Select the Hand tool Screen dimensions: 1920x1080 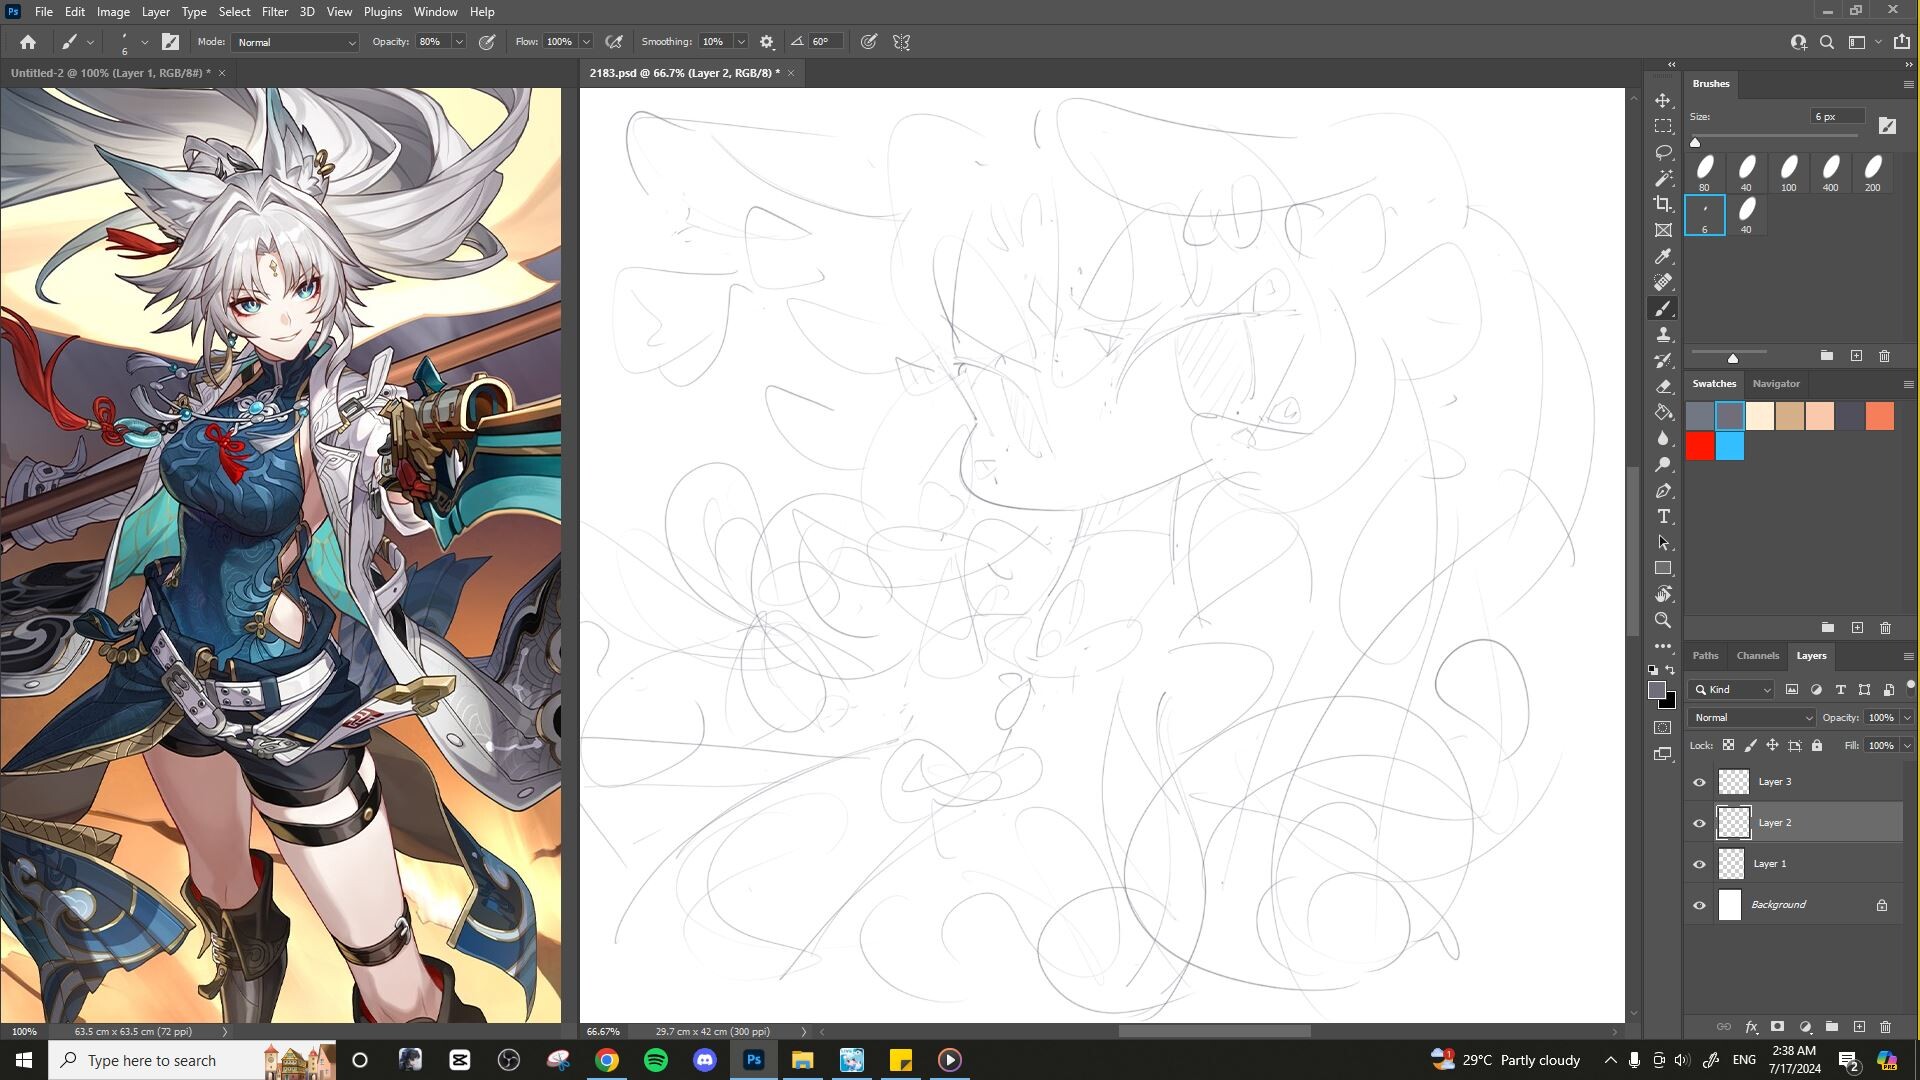click(x=1663, y=595)
